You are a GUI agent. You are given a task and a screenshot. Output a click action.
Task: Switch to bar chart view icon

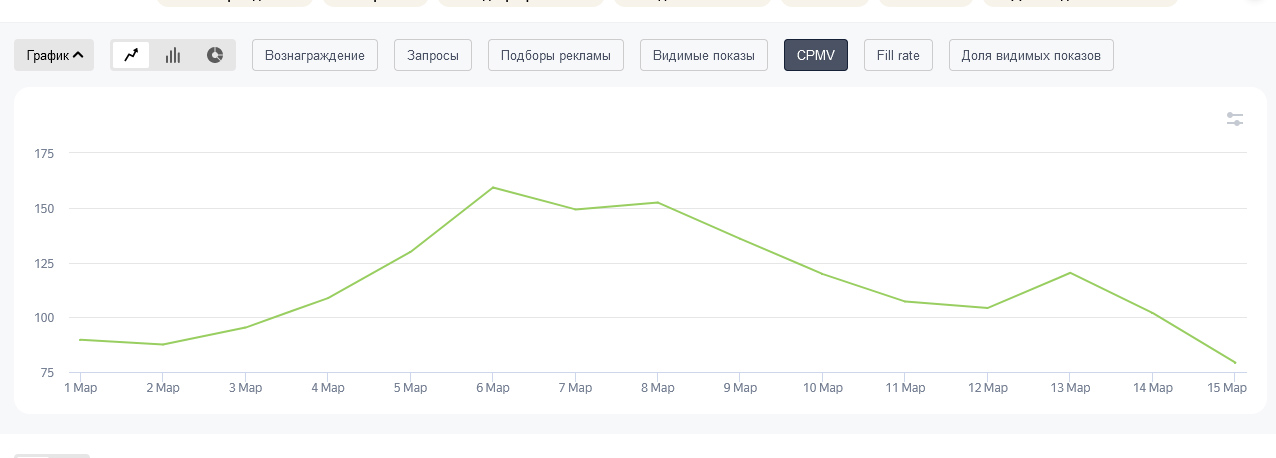point(173,55)
